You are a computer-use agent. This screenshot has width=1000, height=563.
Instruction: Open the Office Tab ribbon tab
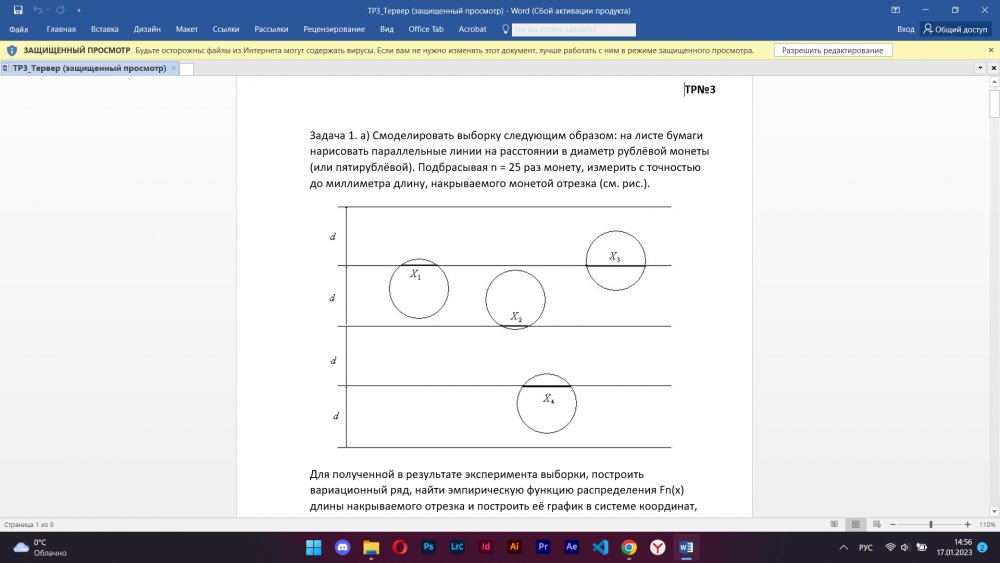(426, 29)
